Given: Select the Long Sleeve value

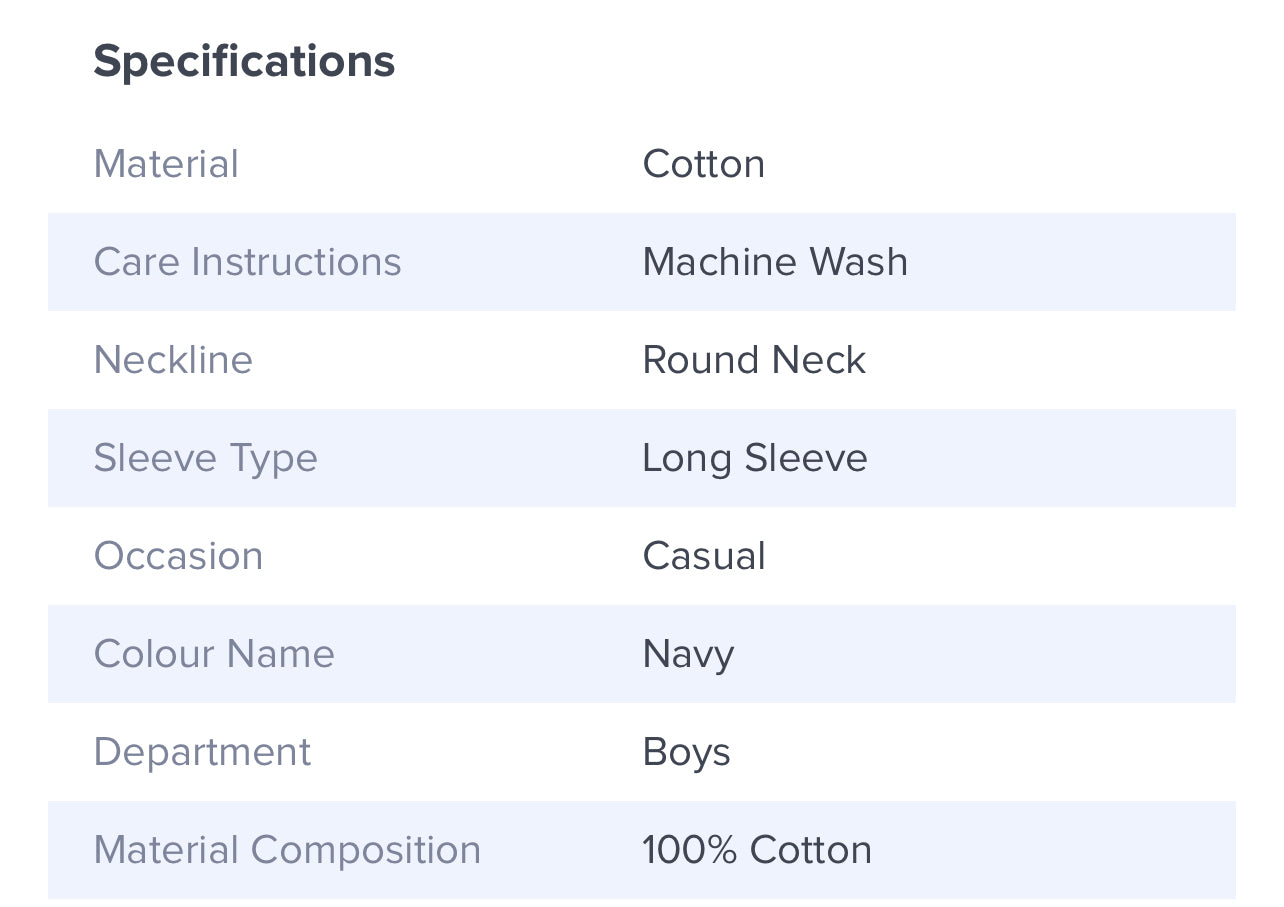Looking at the screenshot, I should tap(755, 458).
